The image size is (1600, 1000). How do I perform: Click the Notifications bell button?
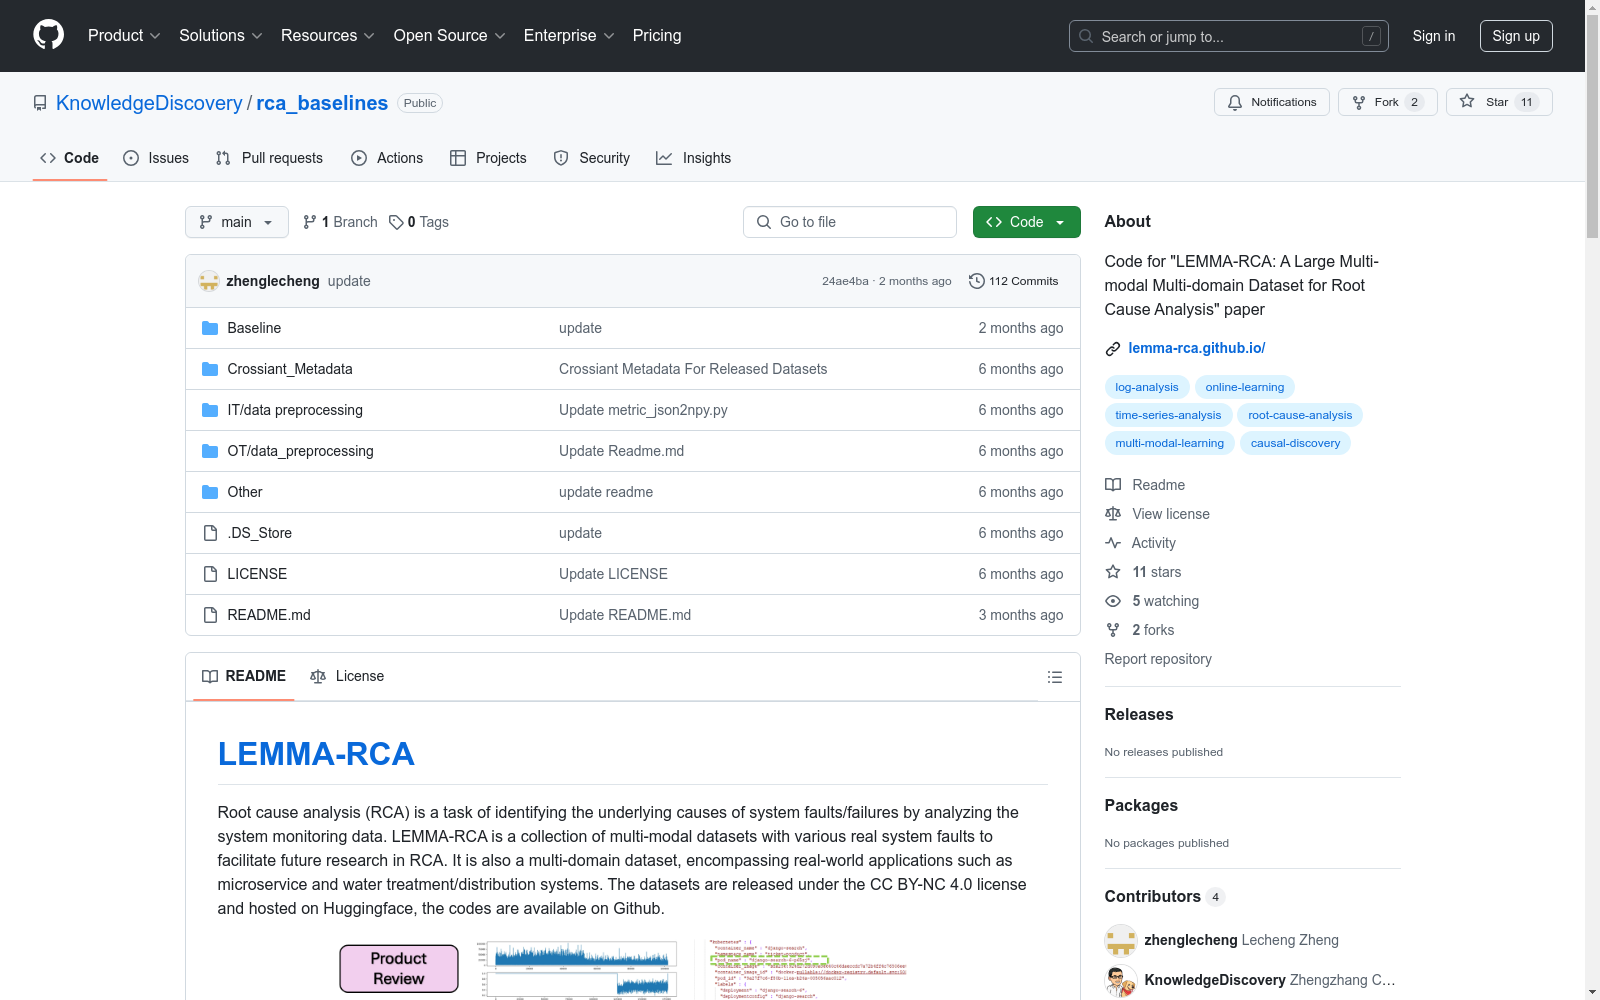point(1272,102)
